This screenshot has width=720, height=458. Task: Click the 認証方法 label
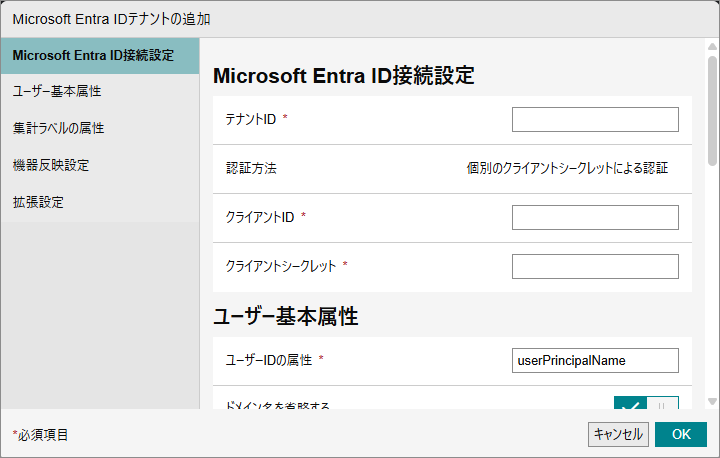coord(251,168)
